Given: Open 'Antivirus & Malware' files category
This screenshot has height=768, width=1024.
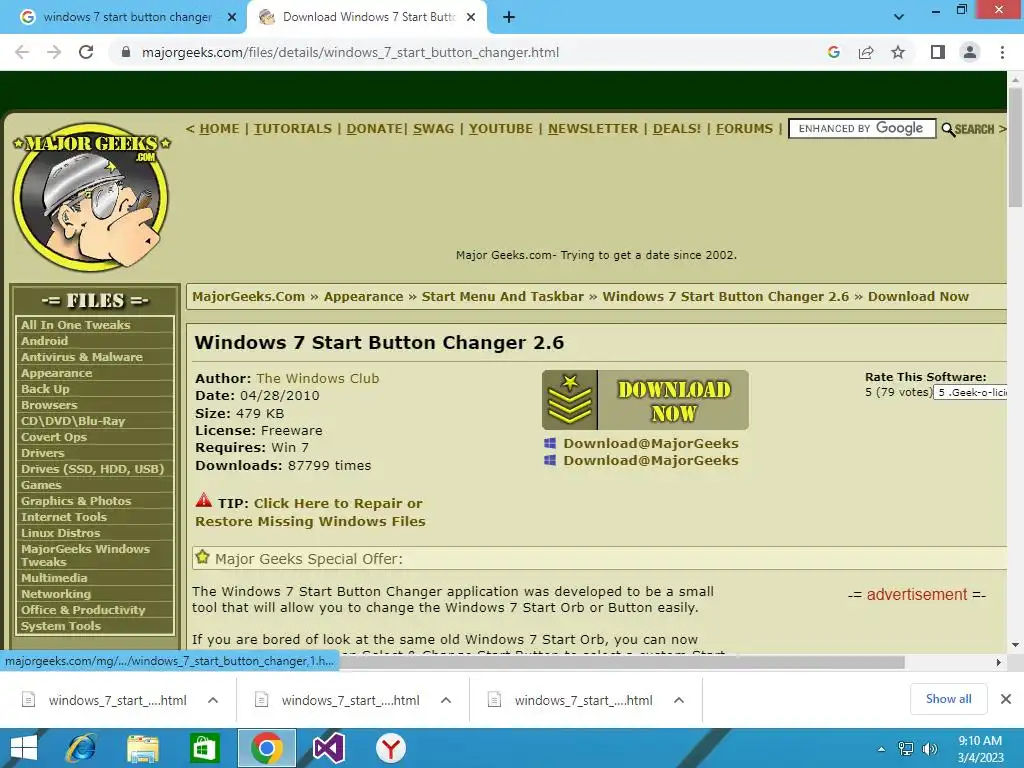Looking at the screenshot, I should point(82,357).
